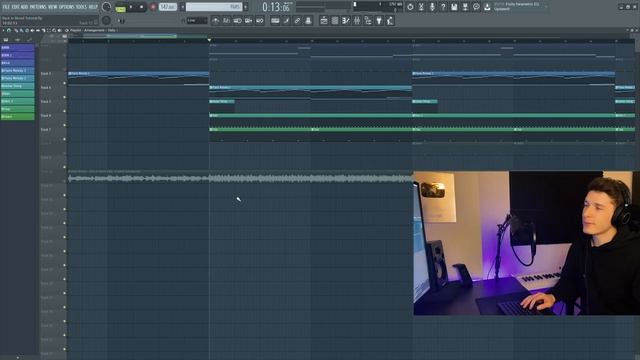Open the ADD menu

24,7
